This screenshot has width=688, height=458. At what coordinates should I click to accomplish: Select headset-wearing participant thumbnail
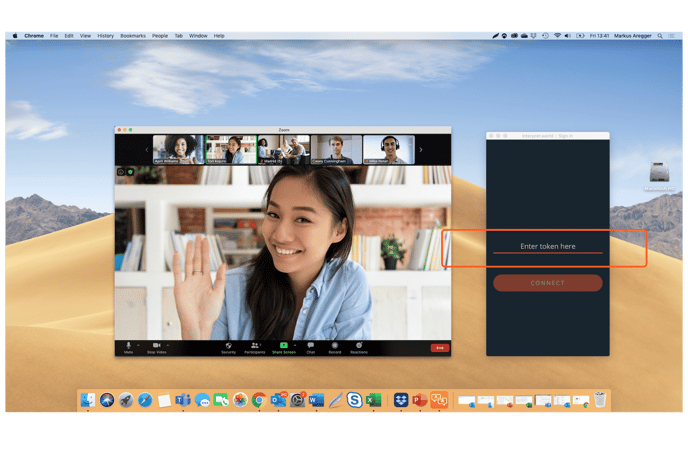tap(389, 150)
